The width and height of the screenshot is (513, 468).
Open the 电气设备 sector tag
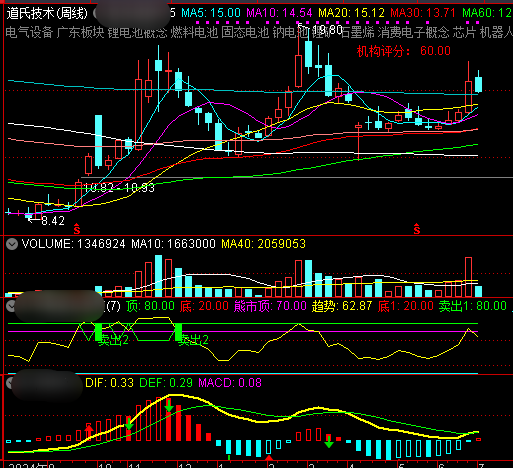pyautogui.click(x=29, y=32)
